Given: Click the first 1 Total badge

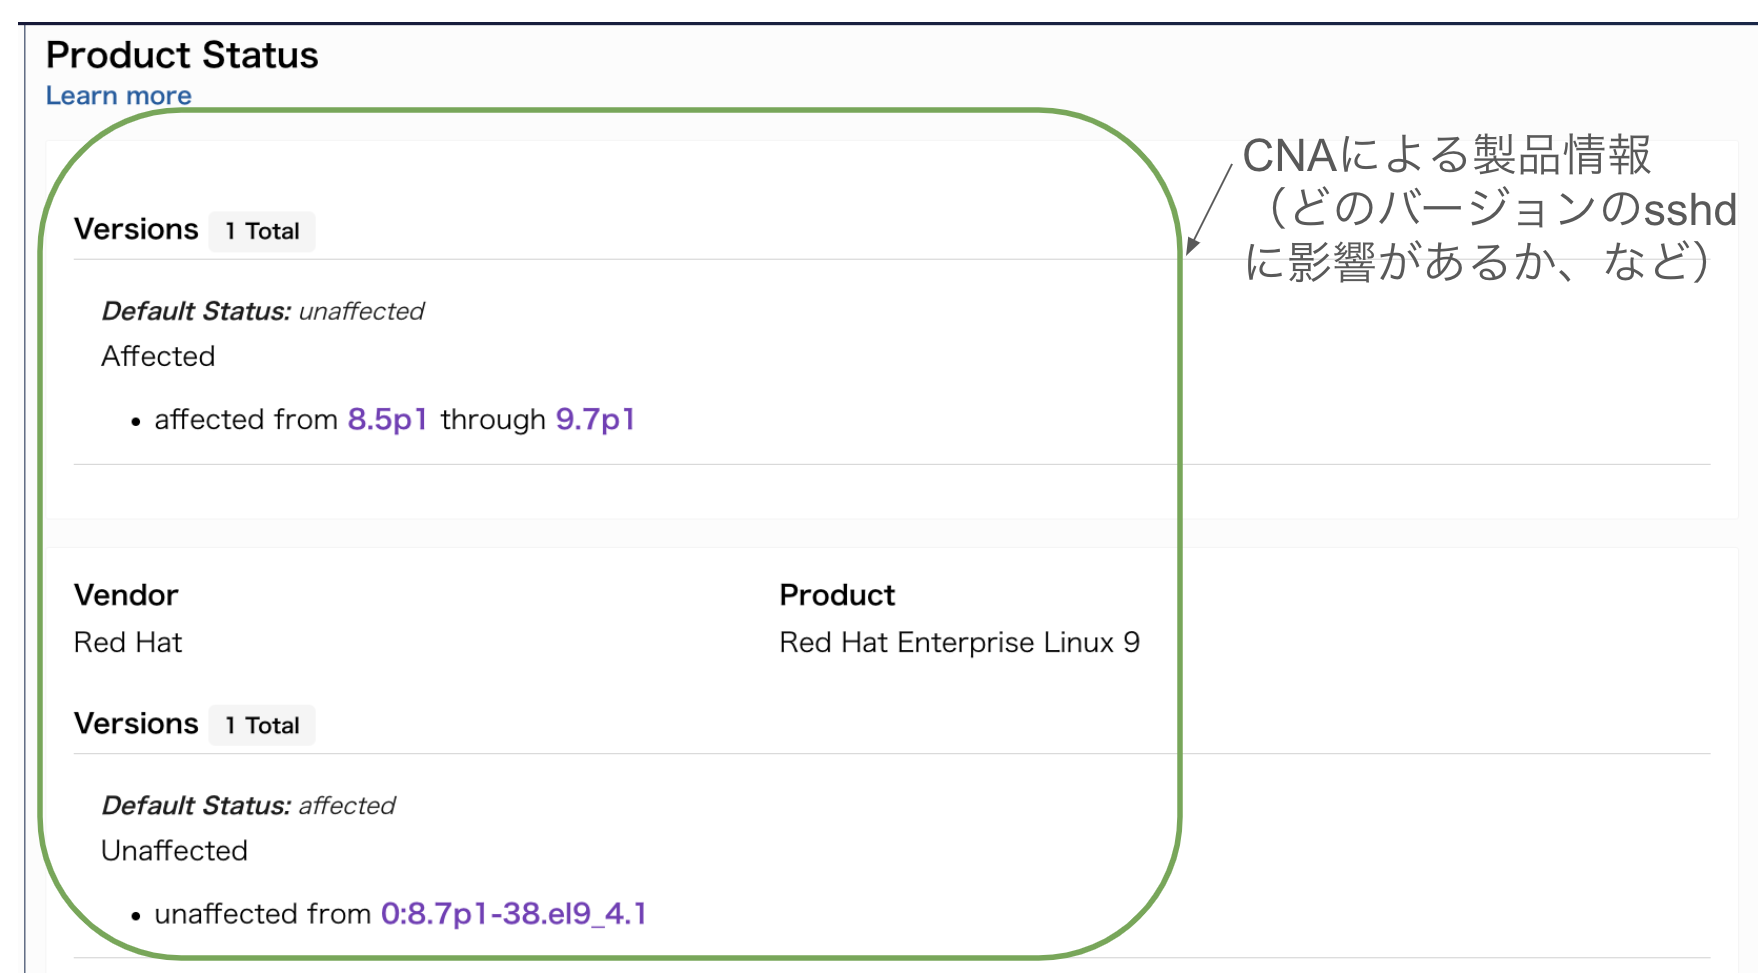Looking at the screenshot, I should click(262, 231).
